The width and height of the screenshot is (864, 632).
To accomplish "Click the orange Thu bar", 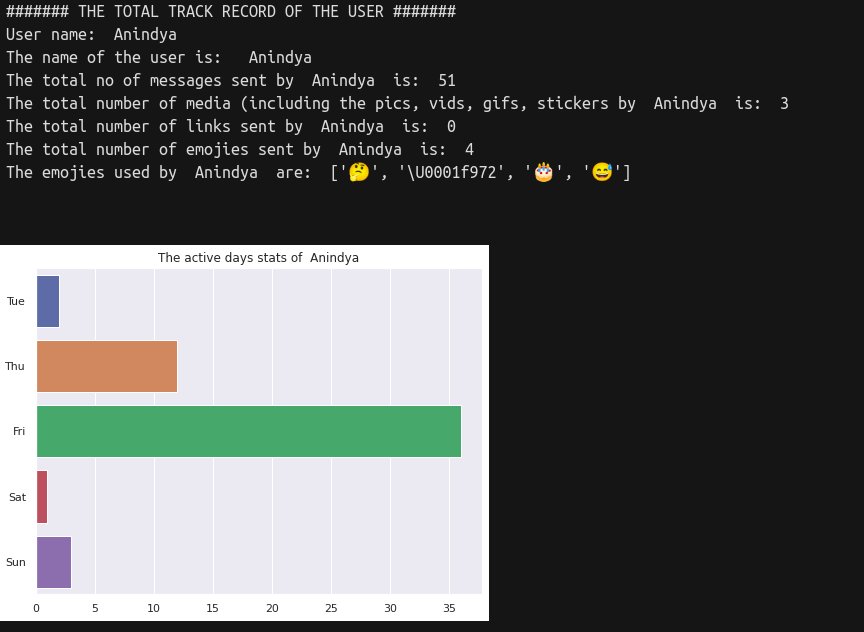I will (106, 366).
